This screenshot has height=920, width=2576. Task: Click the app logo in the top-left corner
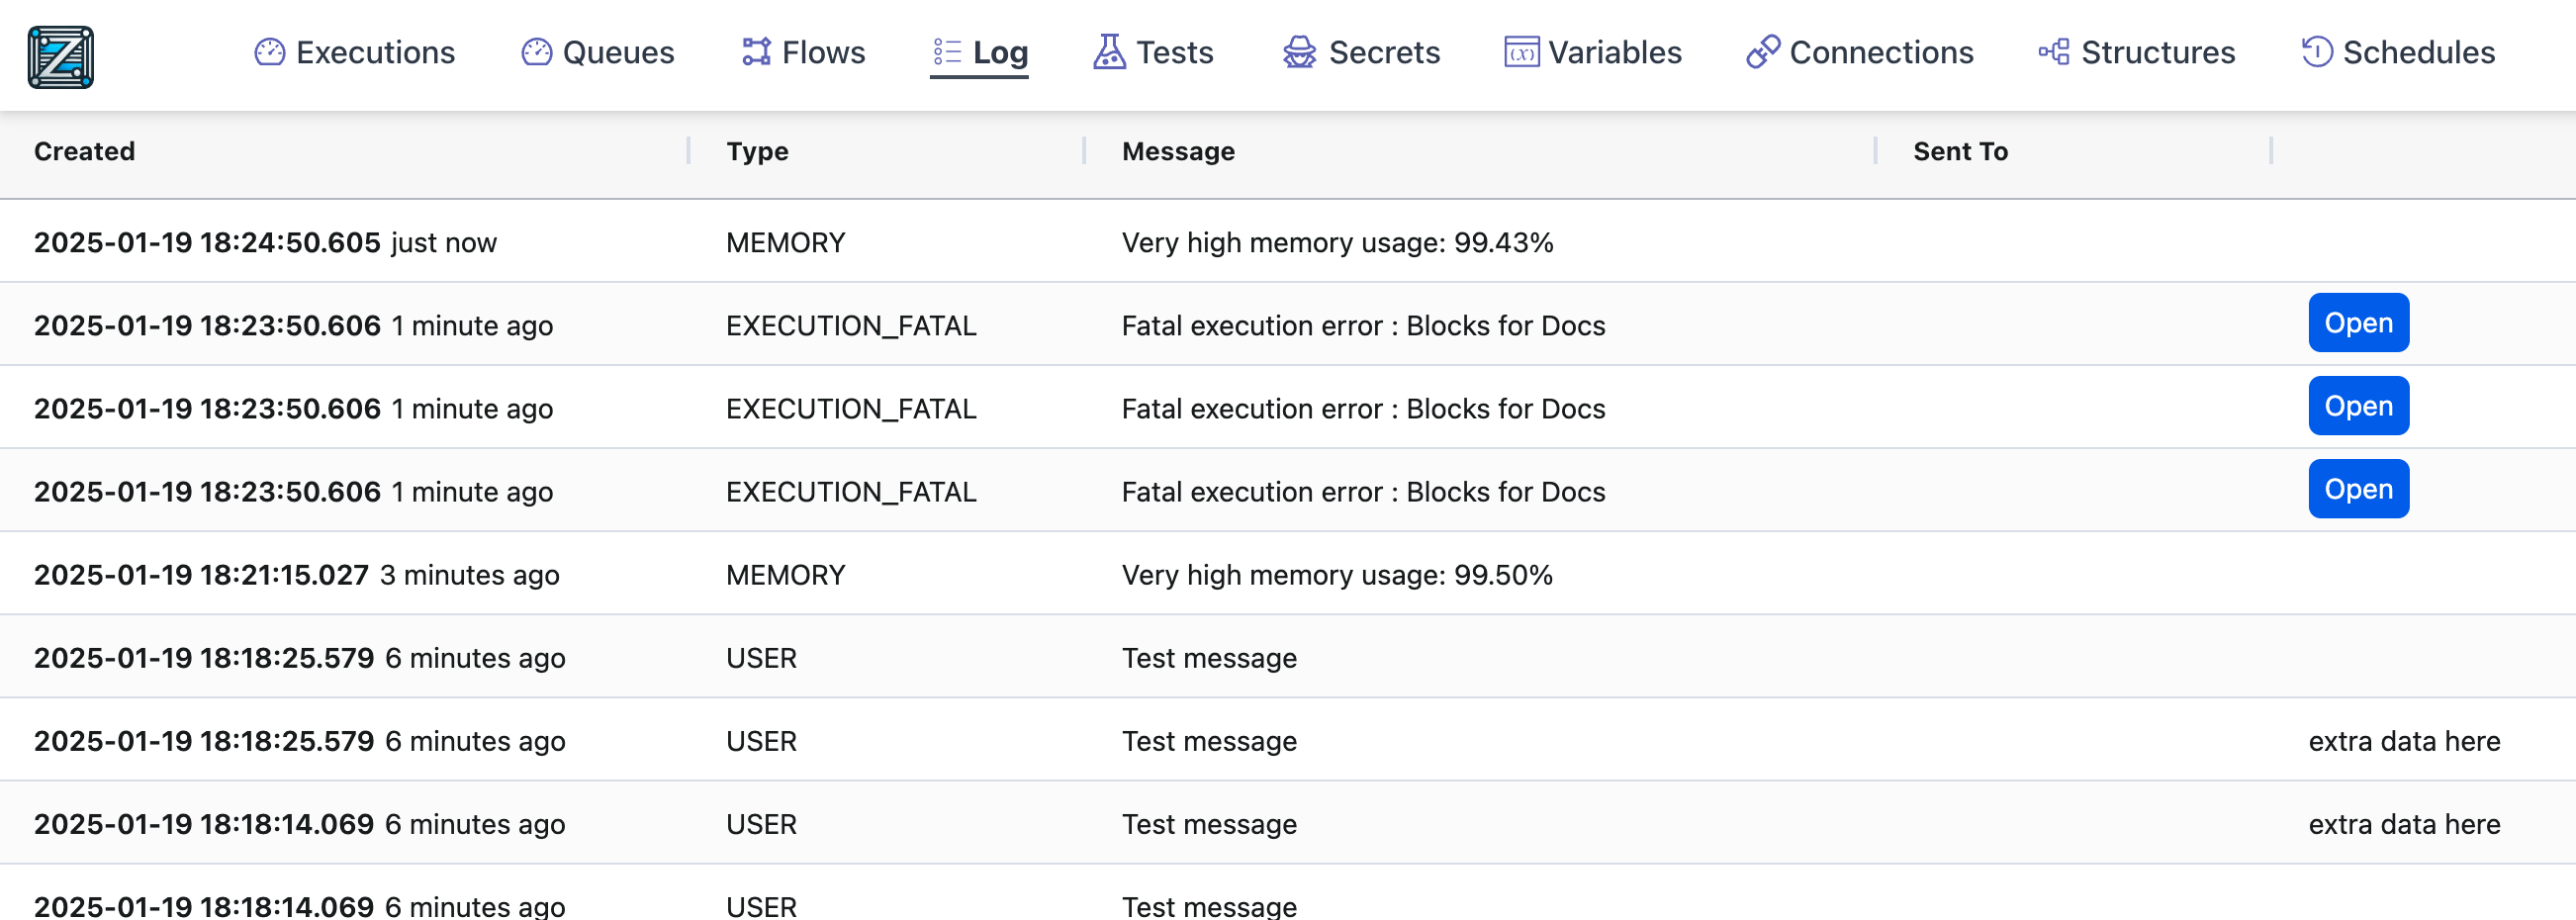click(x=61, y=57)
